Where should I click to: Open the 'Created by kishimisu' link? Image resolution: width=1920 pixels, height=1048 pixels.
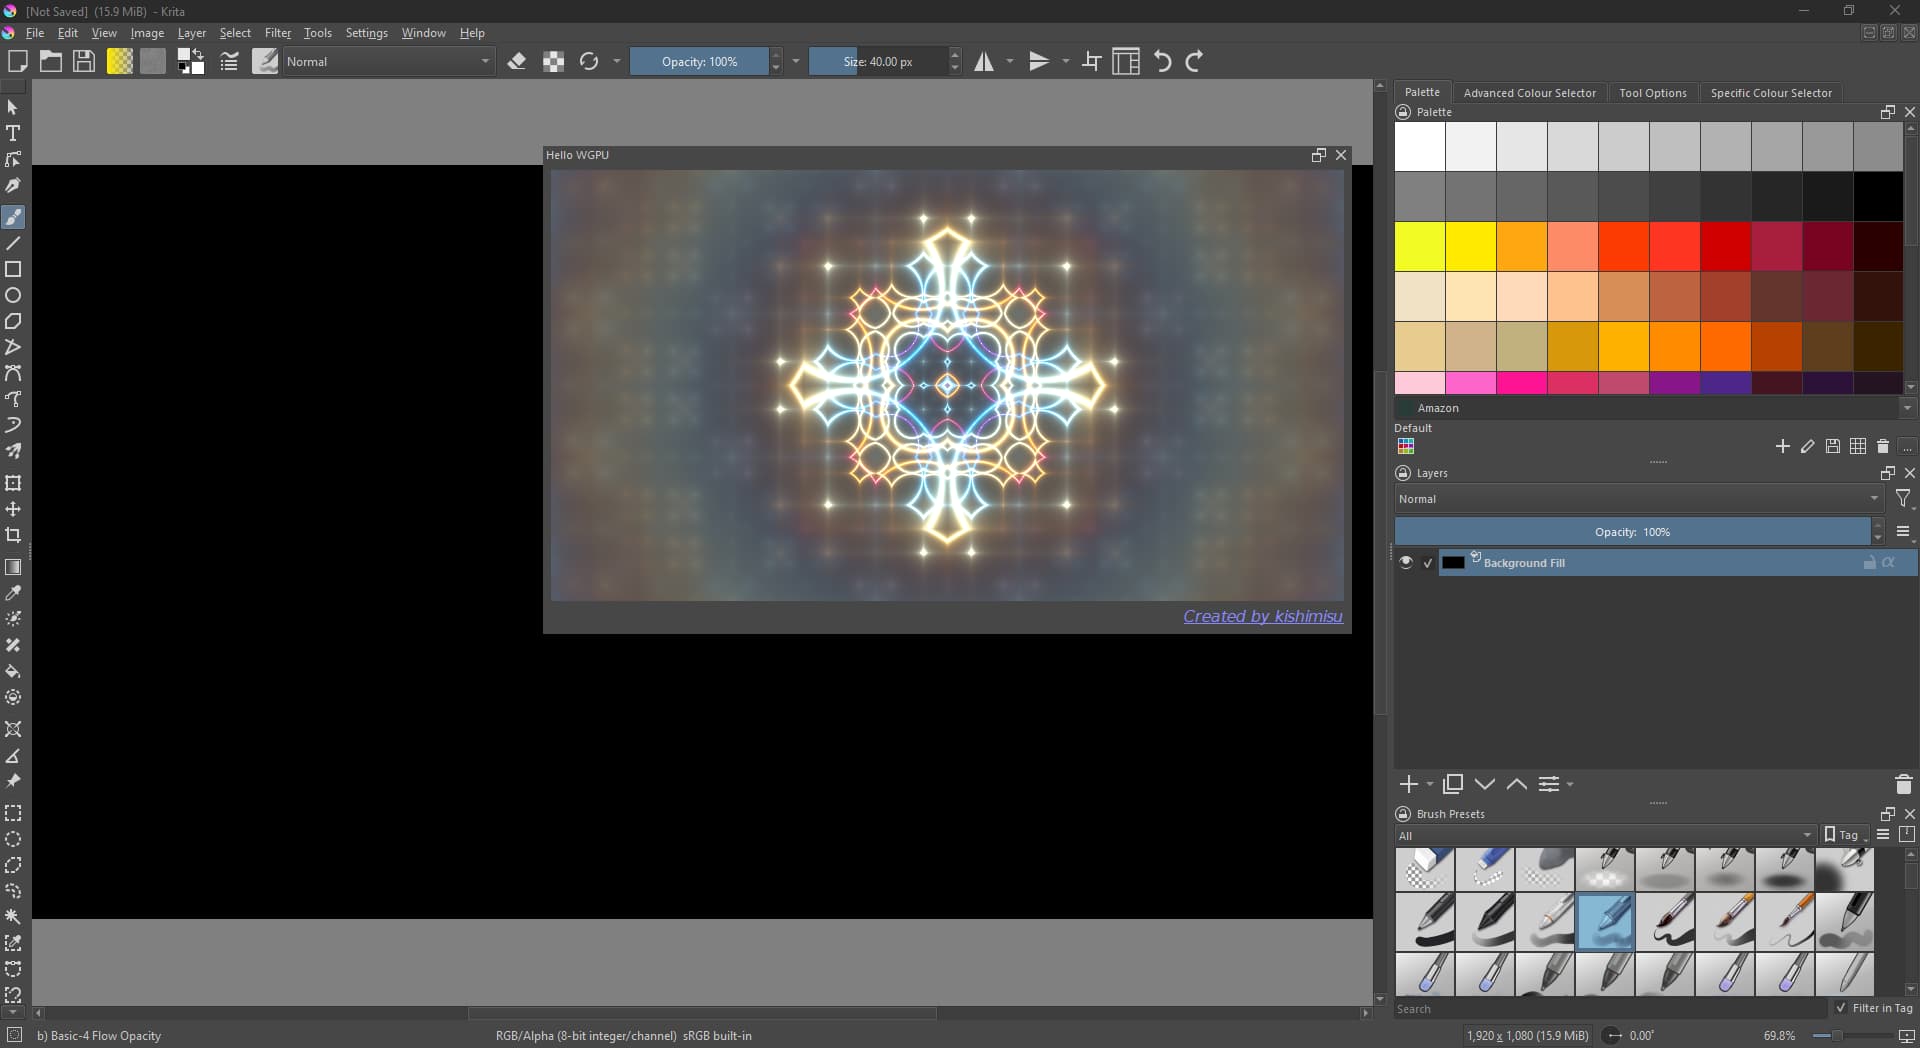point(1262,616)
